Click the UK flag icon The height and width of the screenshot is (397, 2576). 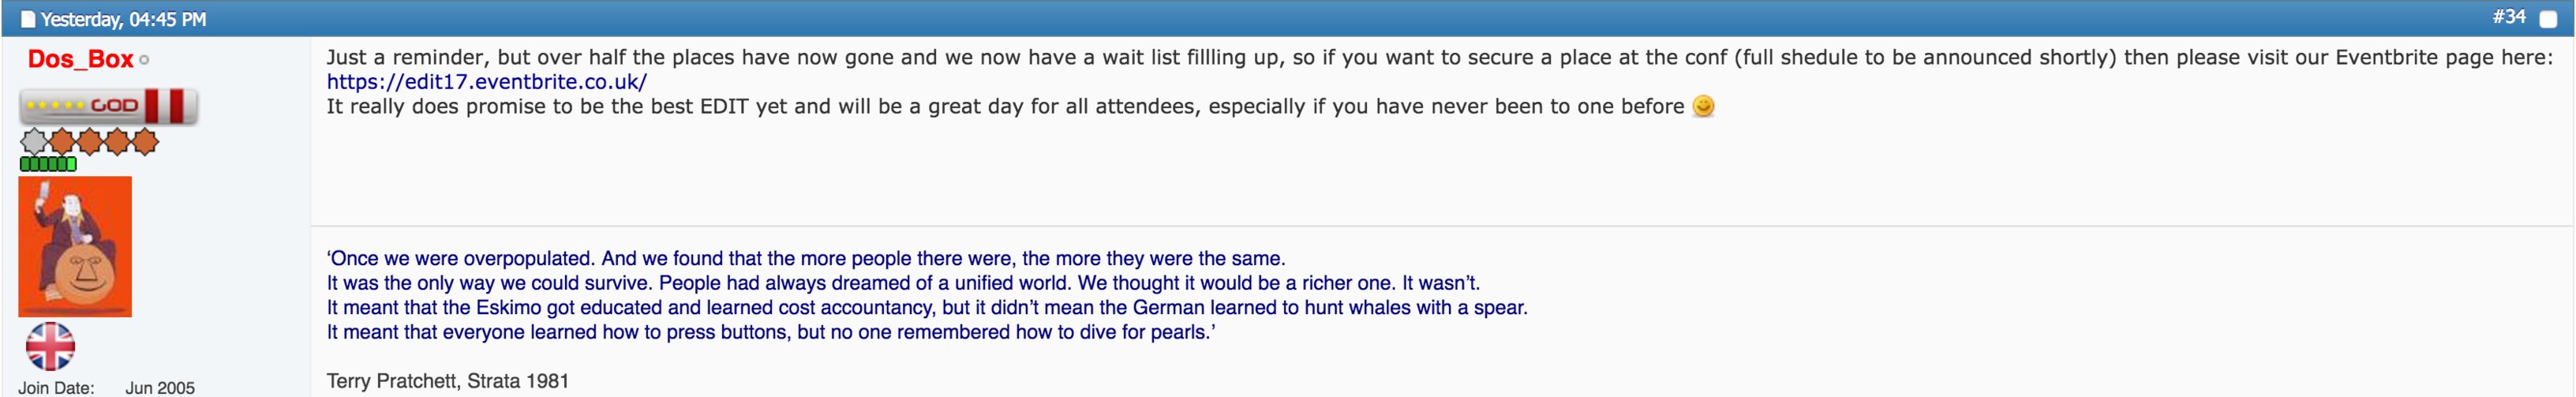[x=50, y=346]
